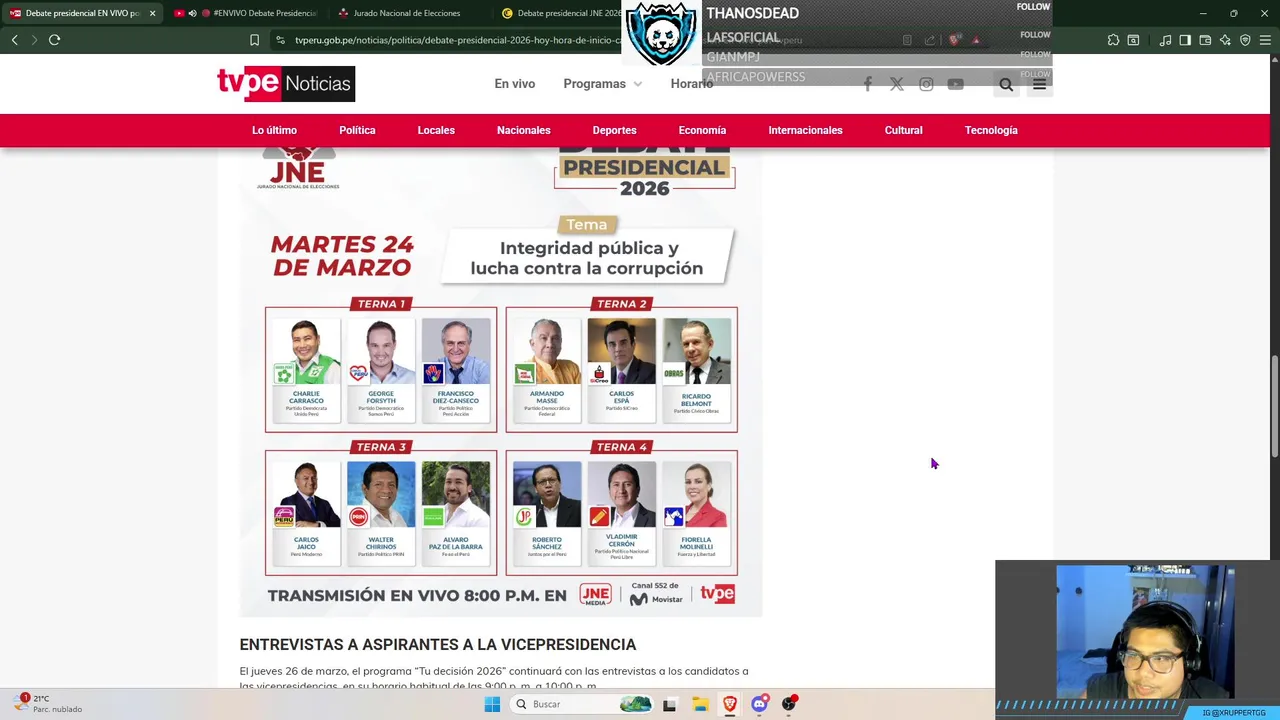The height and width of the screenshot is (720, 1280).
Task: Open OBS Studio from the taskbar
Action: 789,704
